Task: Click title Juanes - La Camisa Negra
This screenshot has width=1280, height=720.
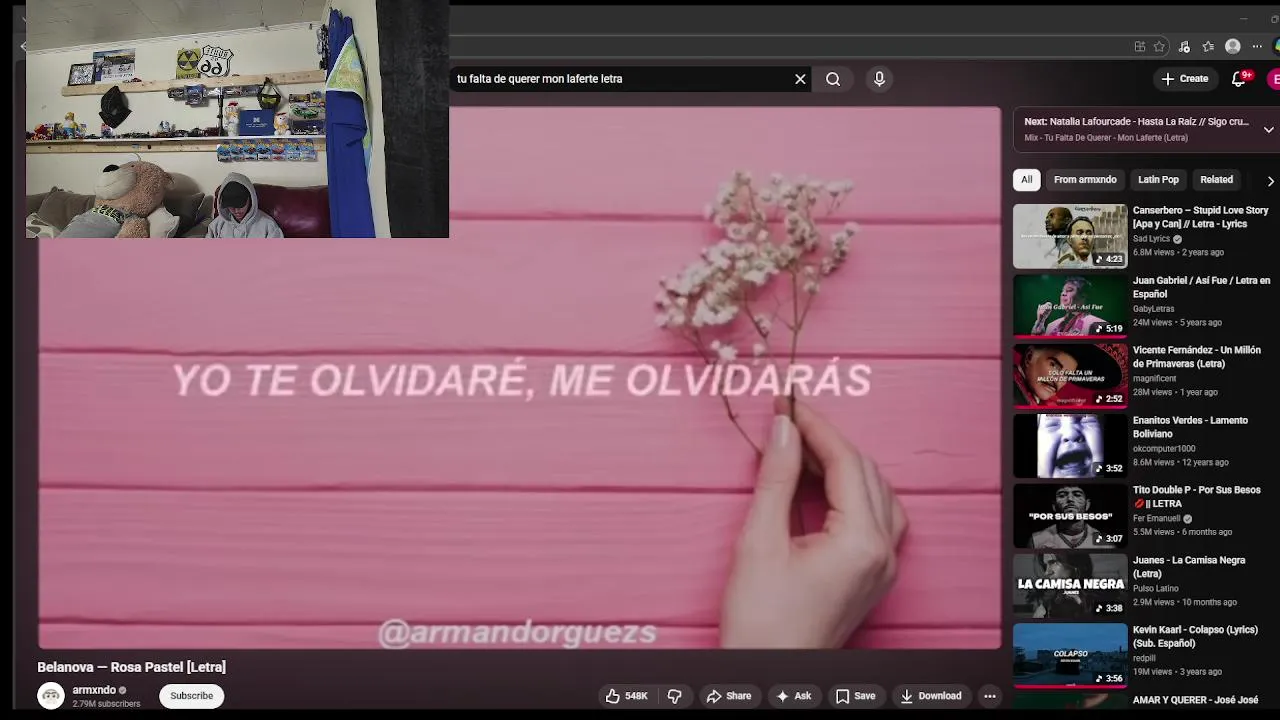Action: click(x=1189, y=567)
